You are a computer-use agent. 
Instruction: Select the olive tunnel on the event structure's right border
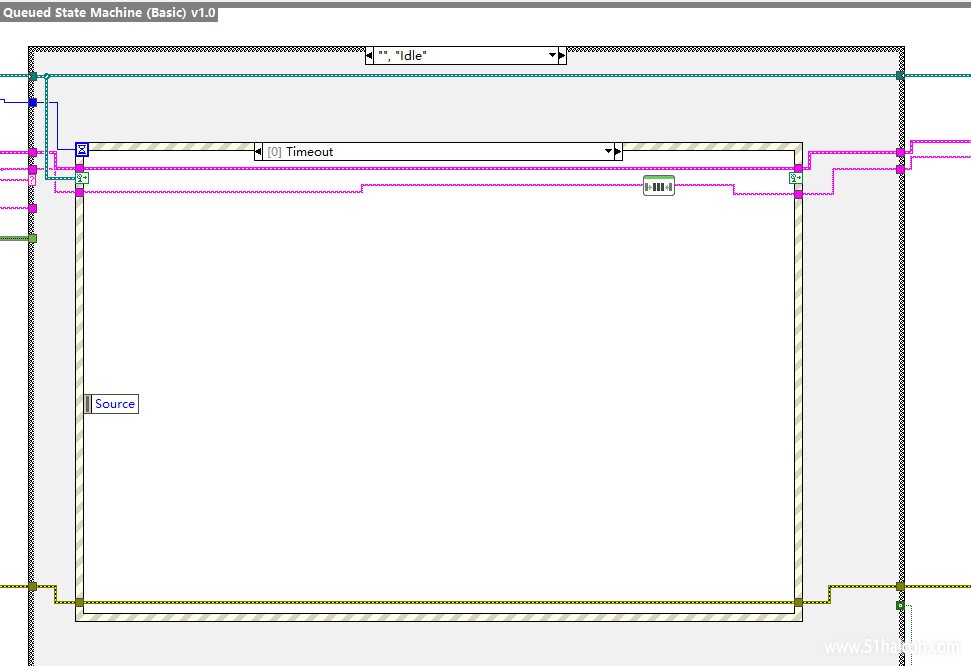(798, 602)
